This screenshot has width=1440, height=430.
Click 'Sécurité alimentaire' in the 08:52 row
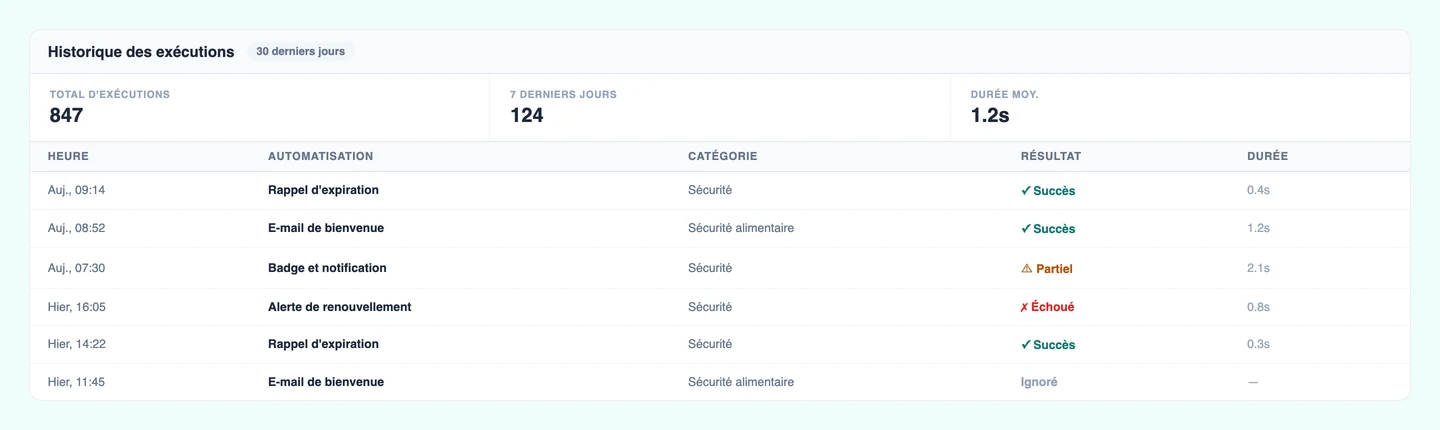click(741, 228)
